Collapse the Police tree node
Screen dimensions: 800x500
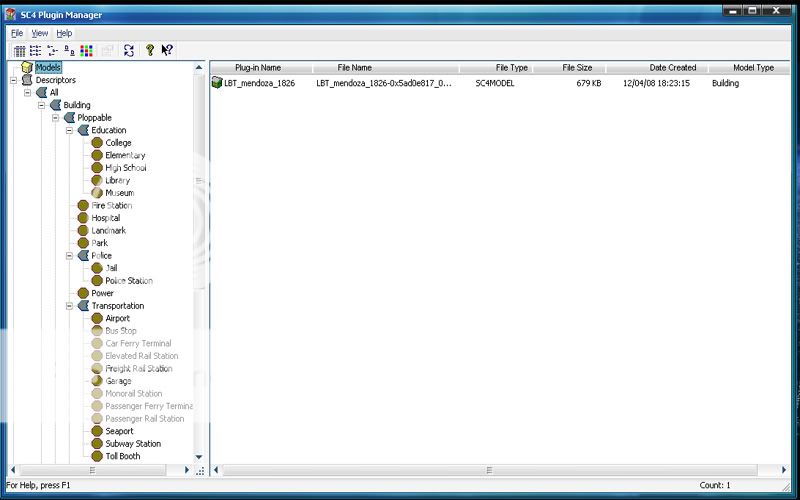pos(70,256)
